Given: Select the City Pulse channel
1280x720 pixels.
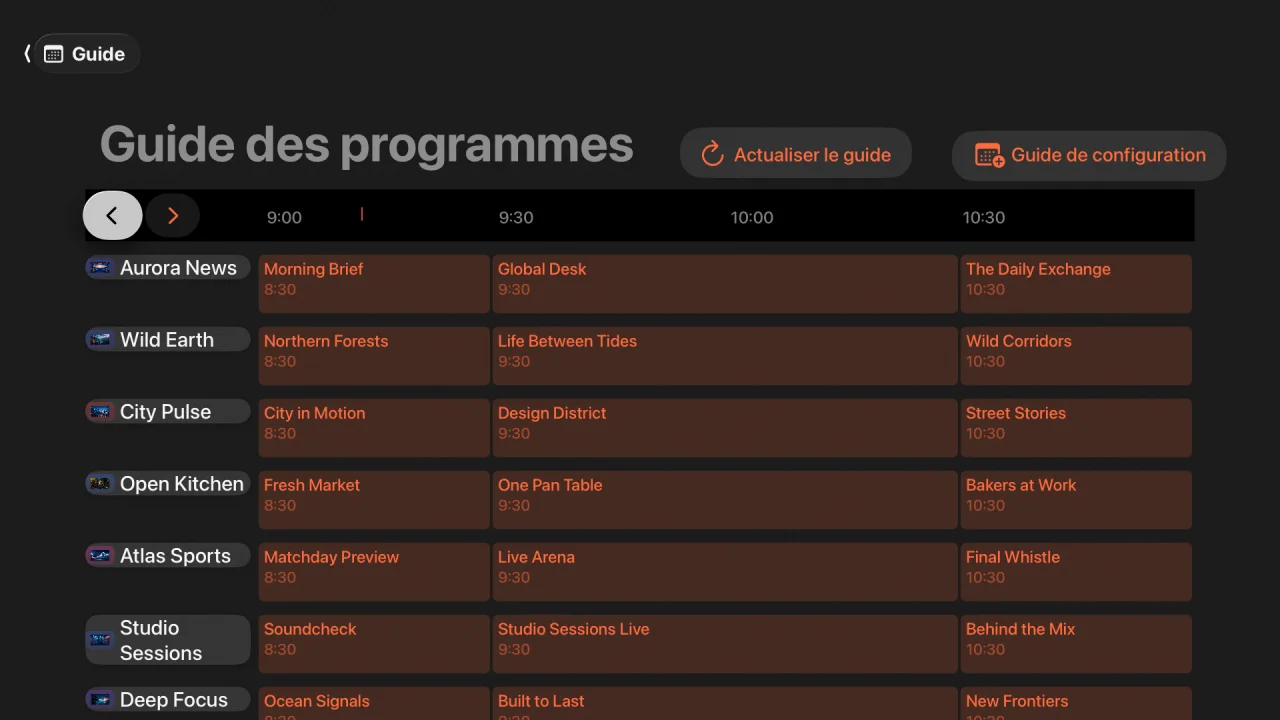Looking at the screenshot, I should [167, 411].
